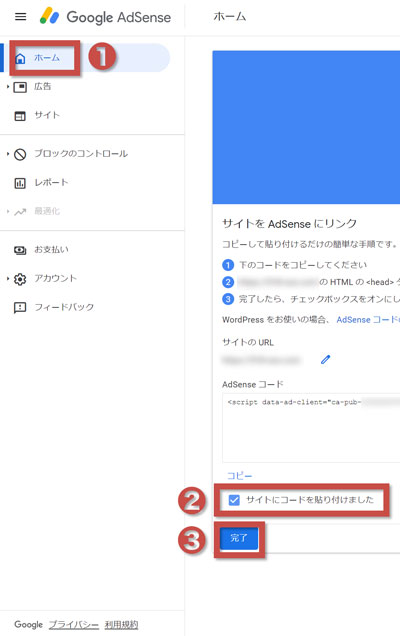The height and width of the screenshot is (636, 400).
Task: Click the blurred site URL value
Action: 262,360
